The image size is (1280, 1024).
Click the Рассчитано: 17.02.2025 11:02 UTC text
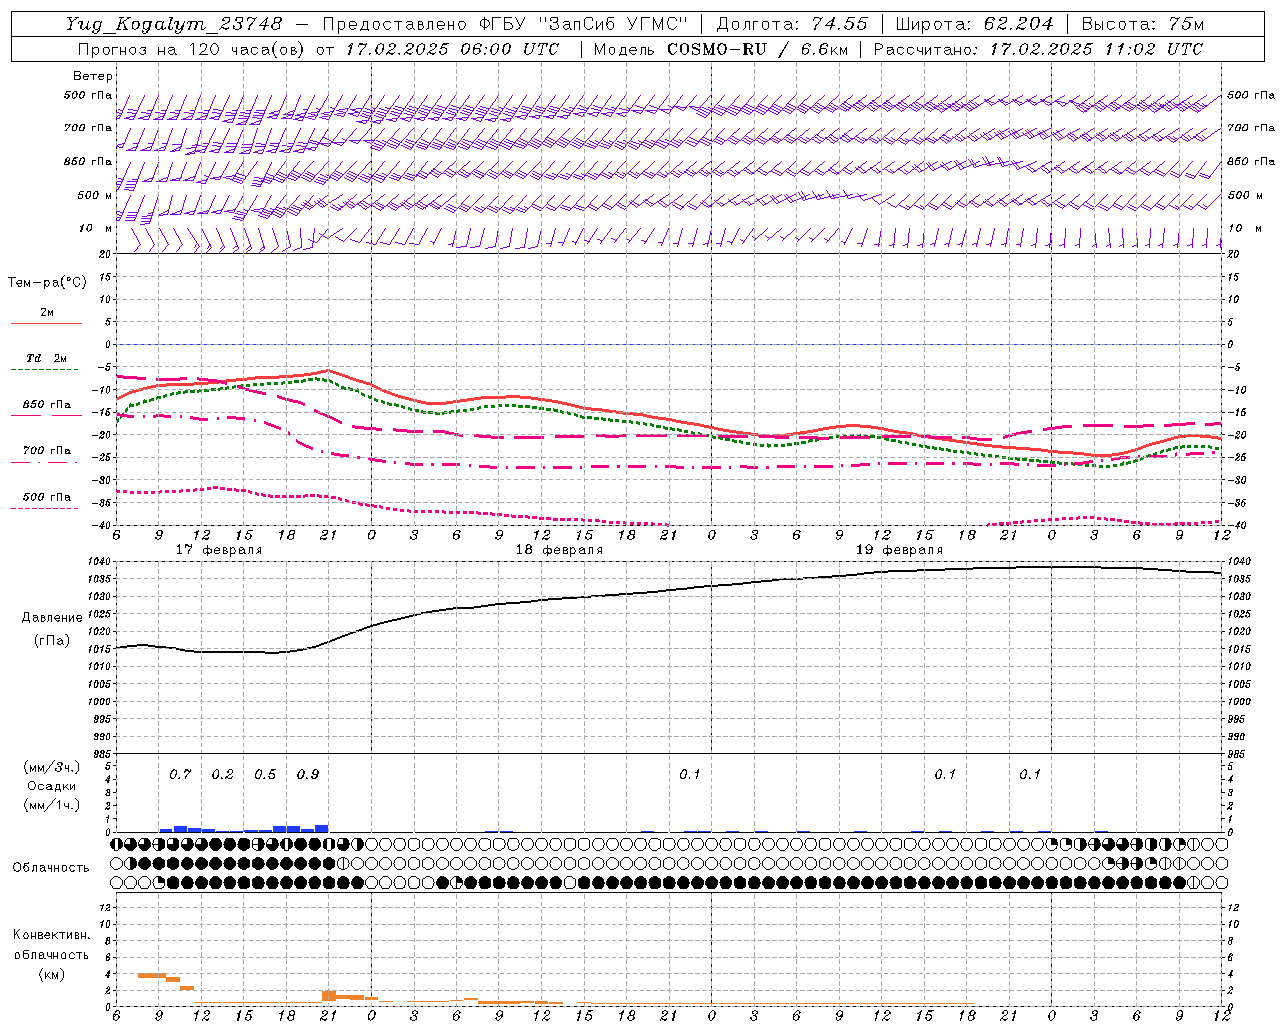pyautogui.click(x=1038, y=49)
